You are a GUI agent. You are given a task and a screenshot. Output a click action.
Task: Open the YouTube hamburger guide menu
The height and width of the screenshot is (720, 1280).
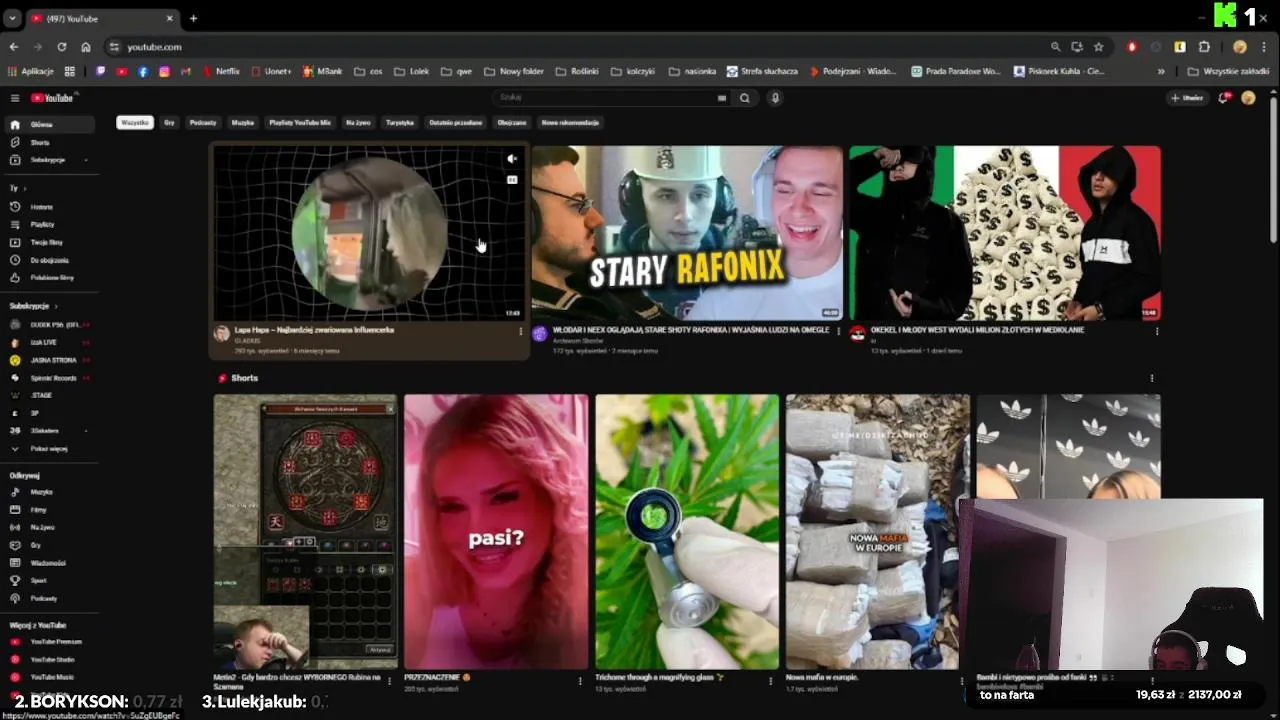[15, 98]
